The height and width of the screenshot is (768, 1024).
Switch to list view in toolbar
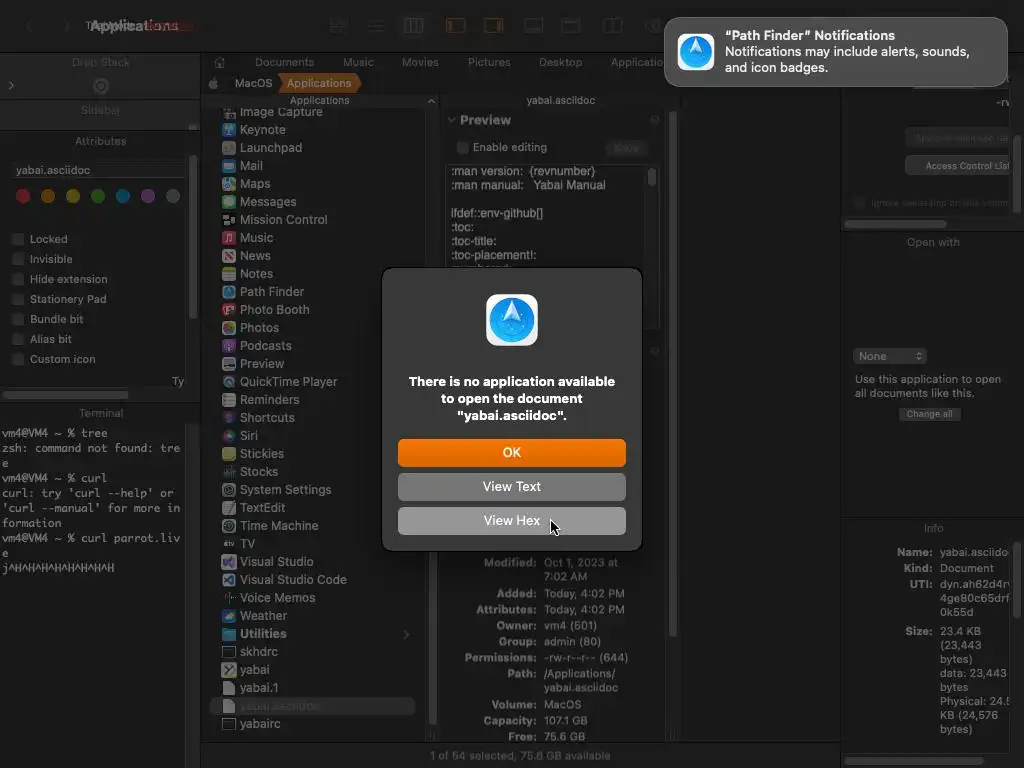pos(376,26)
